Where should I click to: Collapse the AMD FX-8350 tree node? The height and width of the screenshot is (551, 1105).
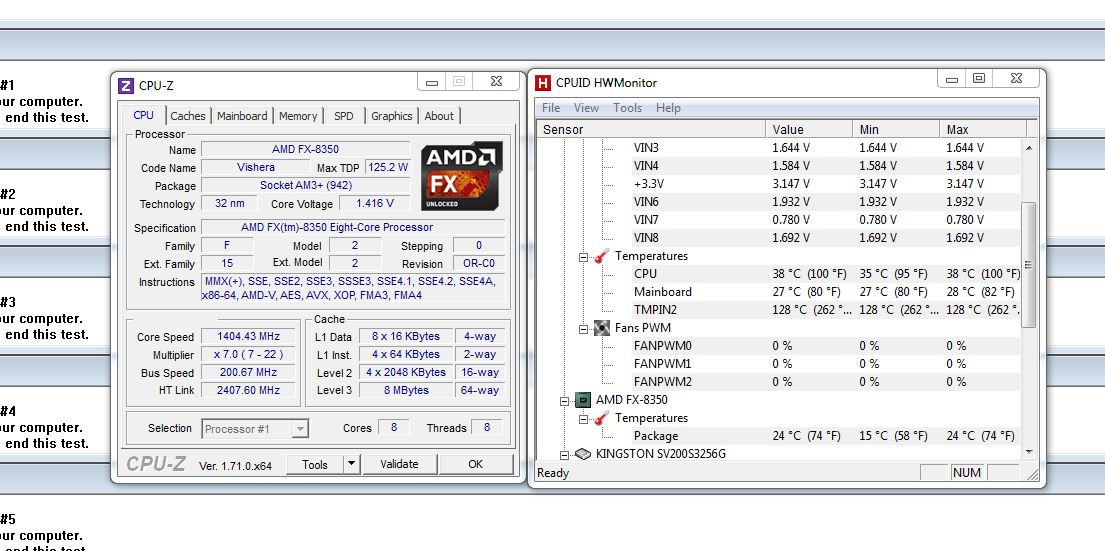coord(564,400)
